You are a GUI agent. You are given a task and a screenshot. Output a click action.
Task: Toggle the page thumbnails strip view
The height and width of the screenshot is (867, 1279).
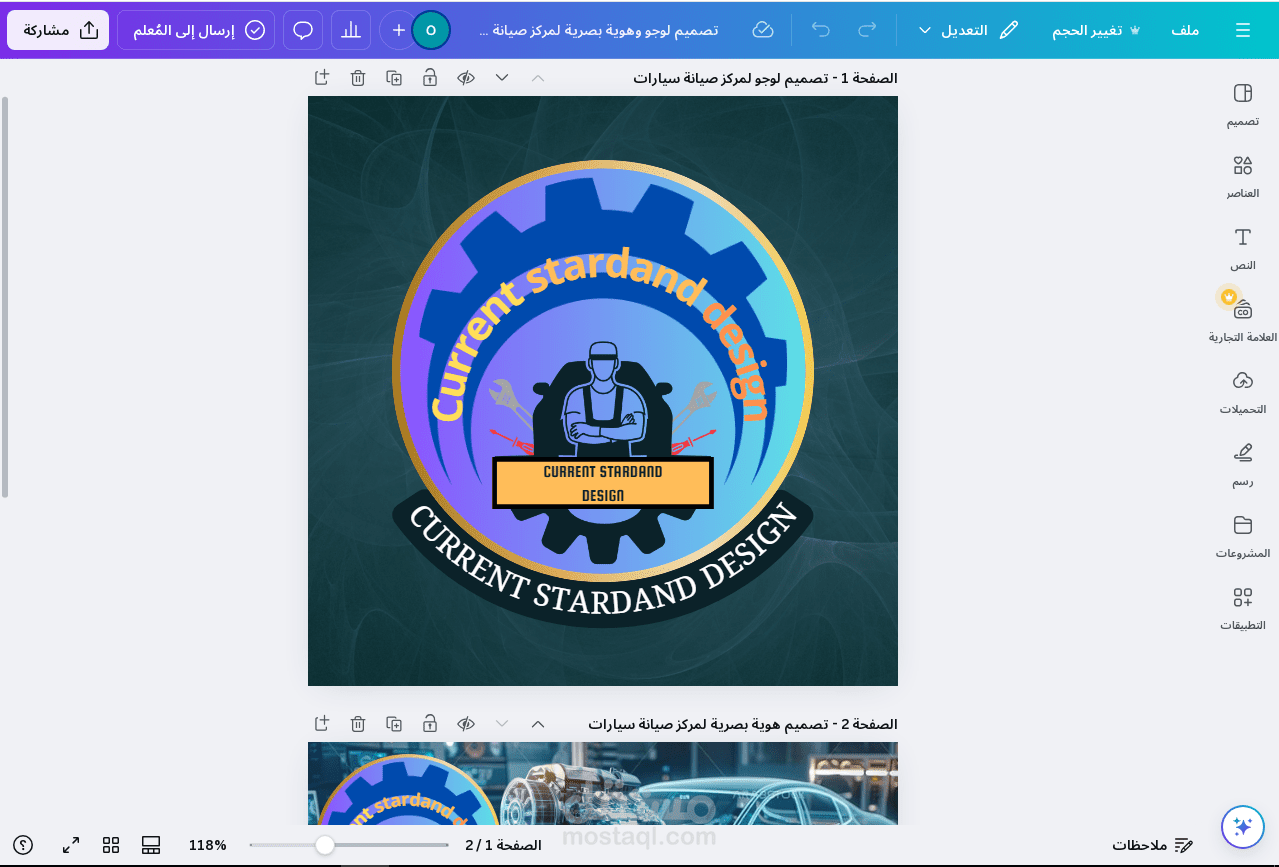pos(151,845)
